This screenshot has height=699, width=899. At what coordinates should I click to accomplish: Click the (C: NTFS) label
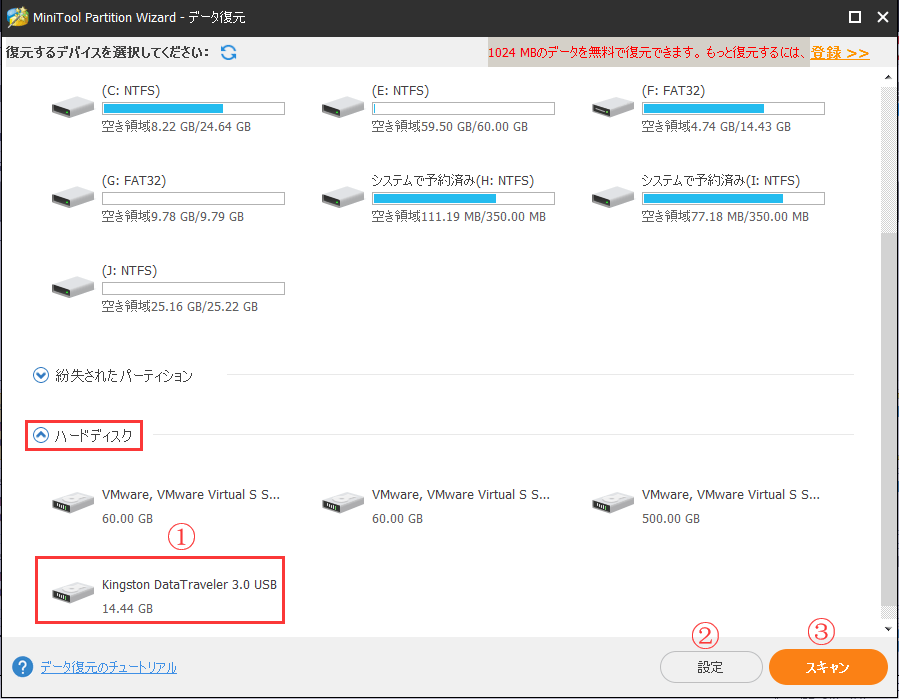coord(131,91)
